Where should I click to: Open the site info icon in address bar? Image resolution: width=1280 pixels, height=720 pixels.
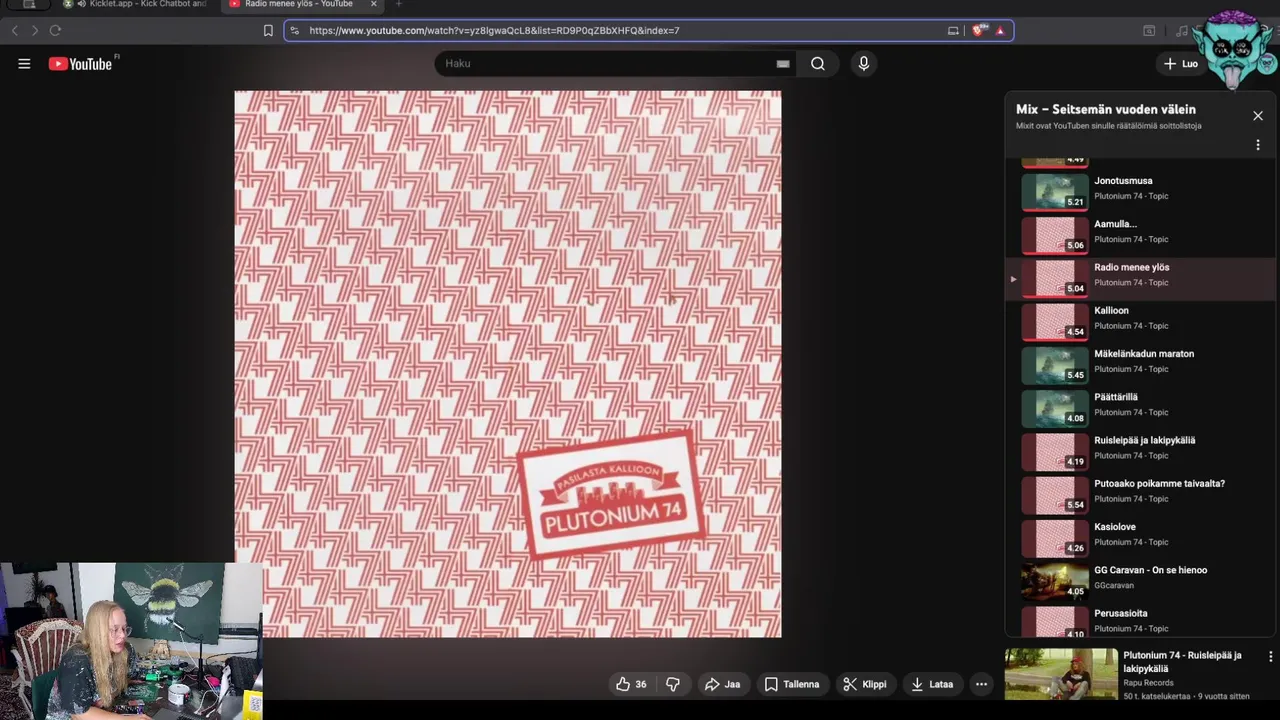click(x=294, y=31)
